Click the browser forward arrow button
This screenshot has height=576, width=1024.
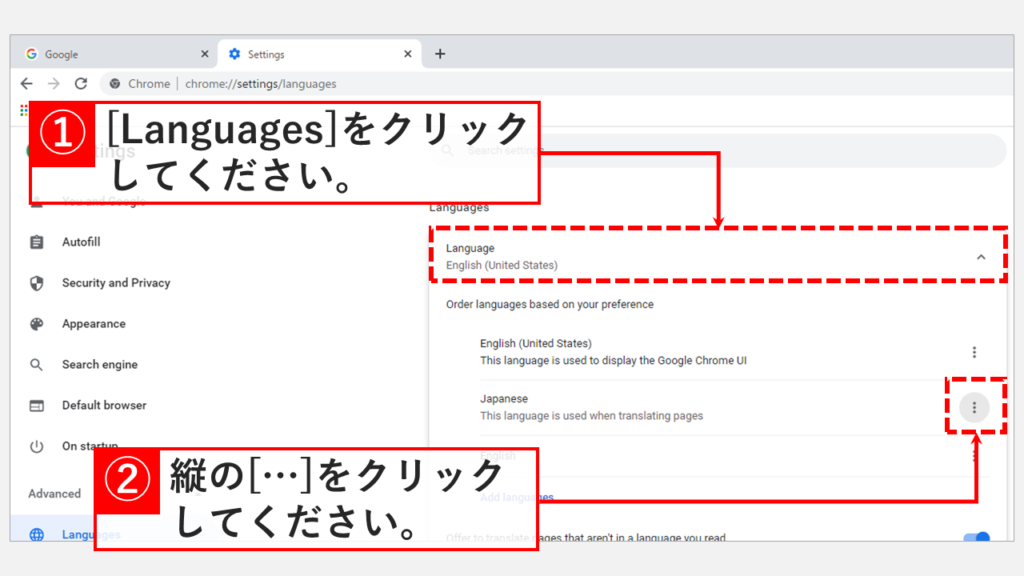(54, 84)
